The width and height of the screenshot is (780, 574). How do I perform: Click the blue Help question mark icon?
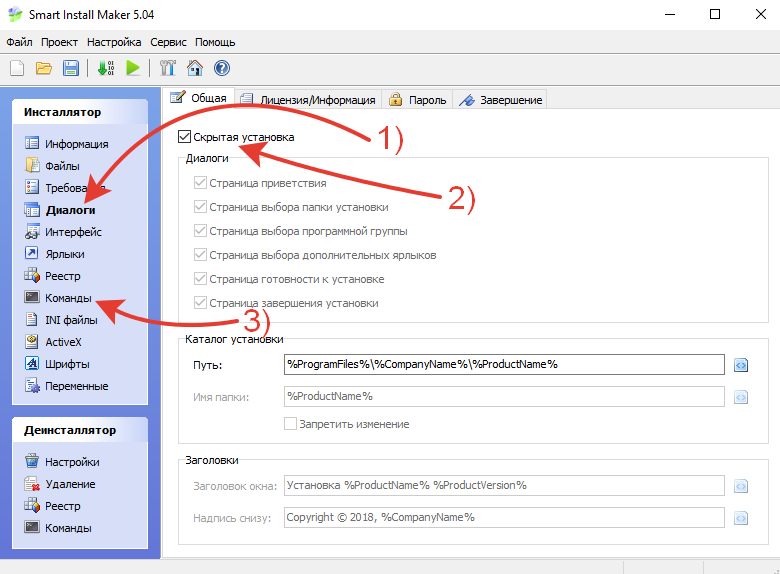(222, 68)
